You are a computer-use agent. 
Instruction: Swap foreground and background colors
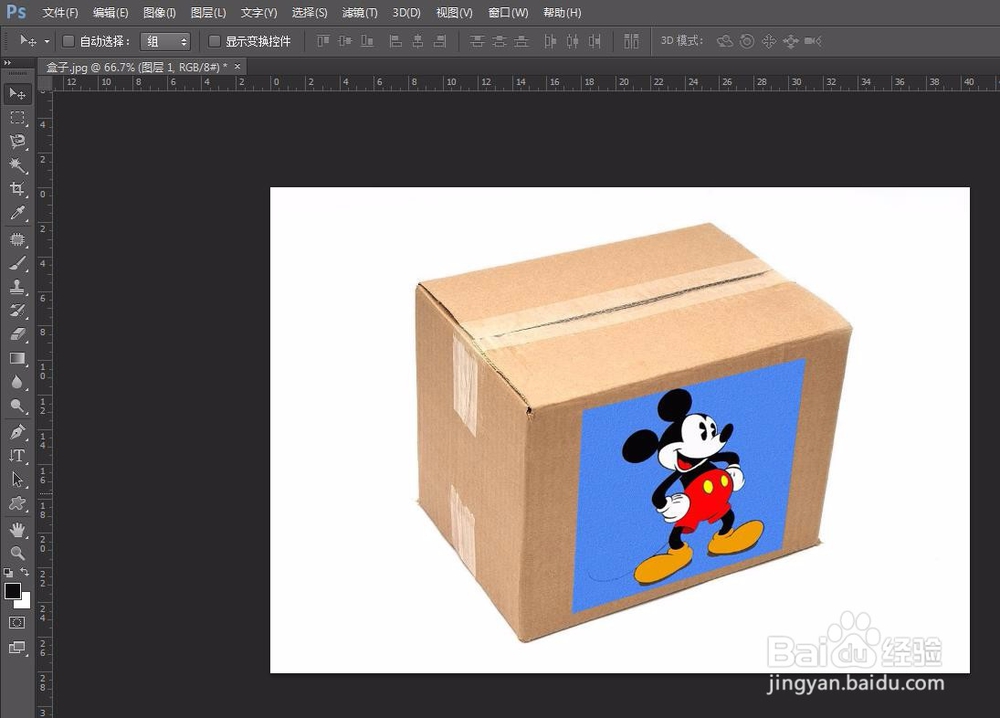[x=24, y=571]
